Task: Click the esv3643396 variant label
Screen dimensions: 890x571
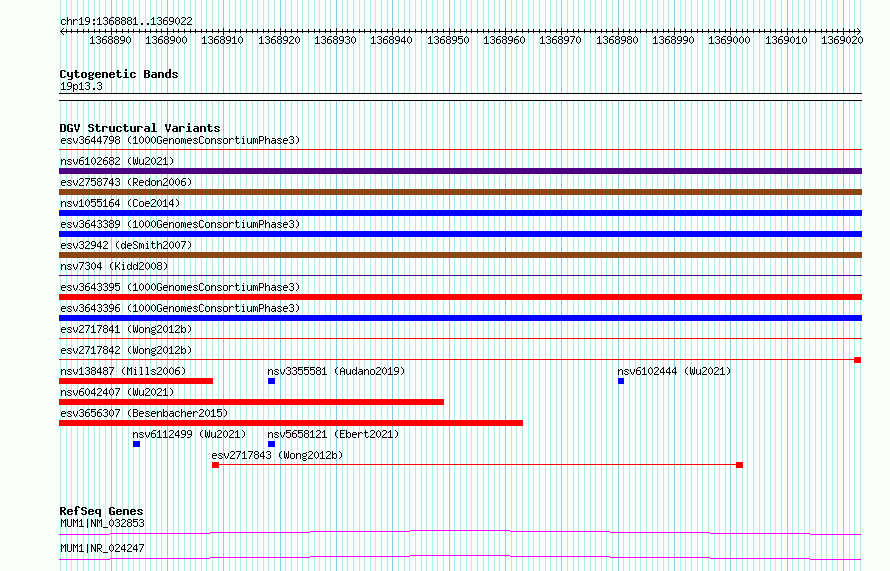Action: pyautogui.click(x=180, y=308)
